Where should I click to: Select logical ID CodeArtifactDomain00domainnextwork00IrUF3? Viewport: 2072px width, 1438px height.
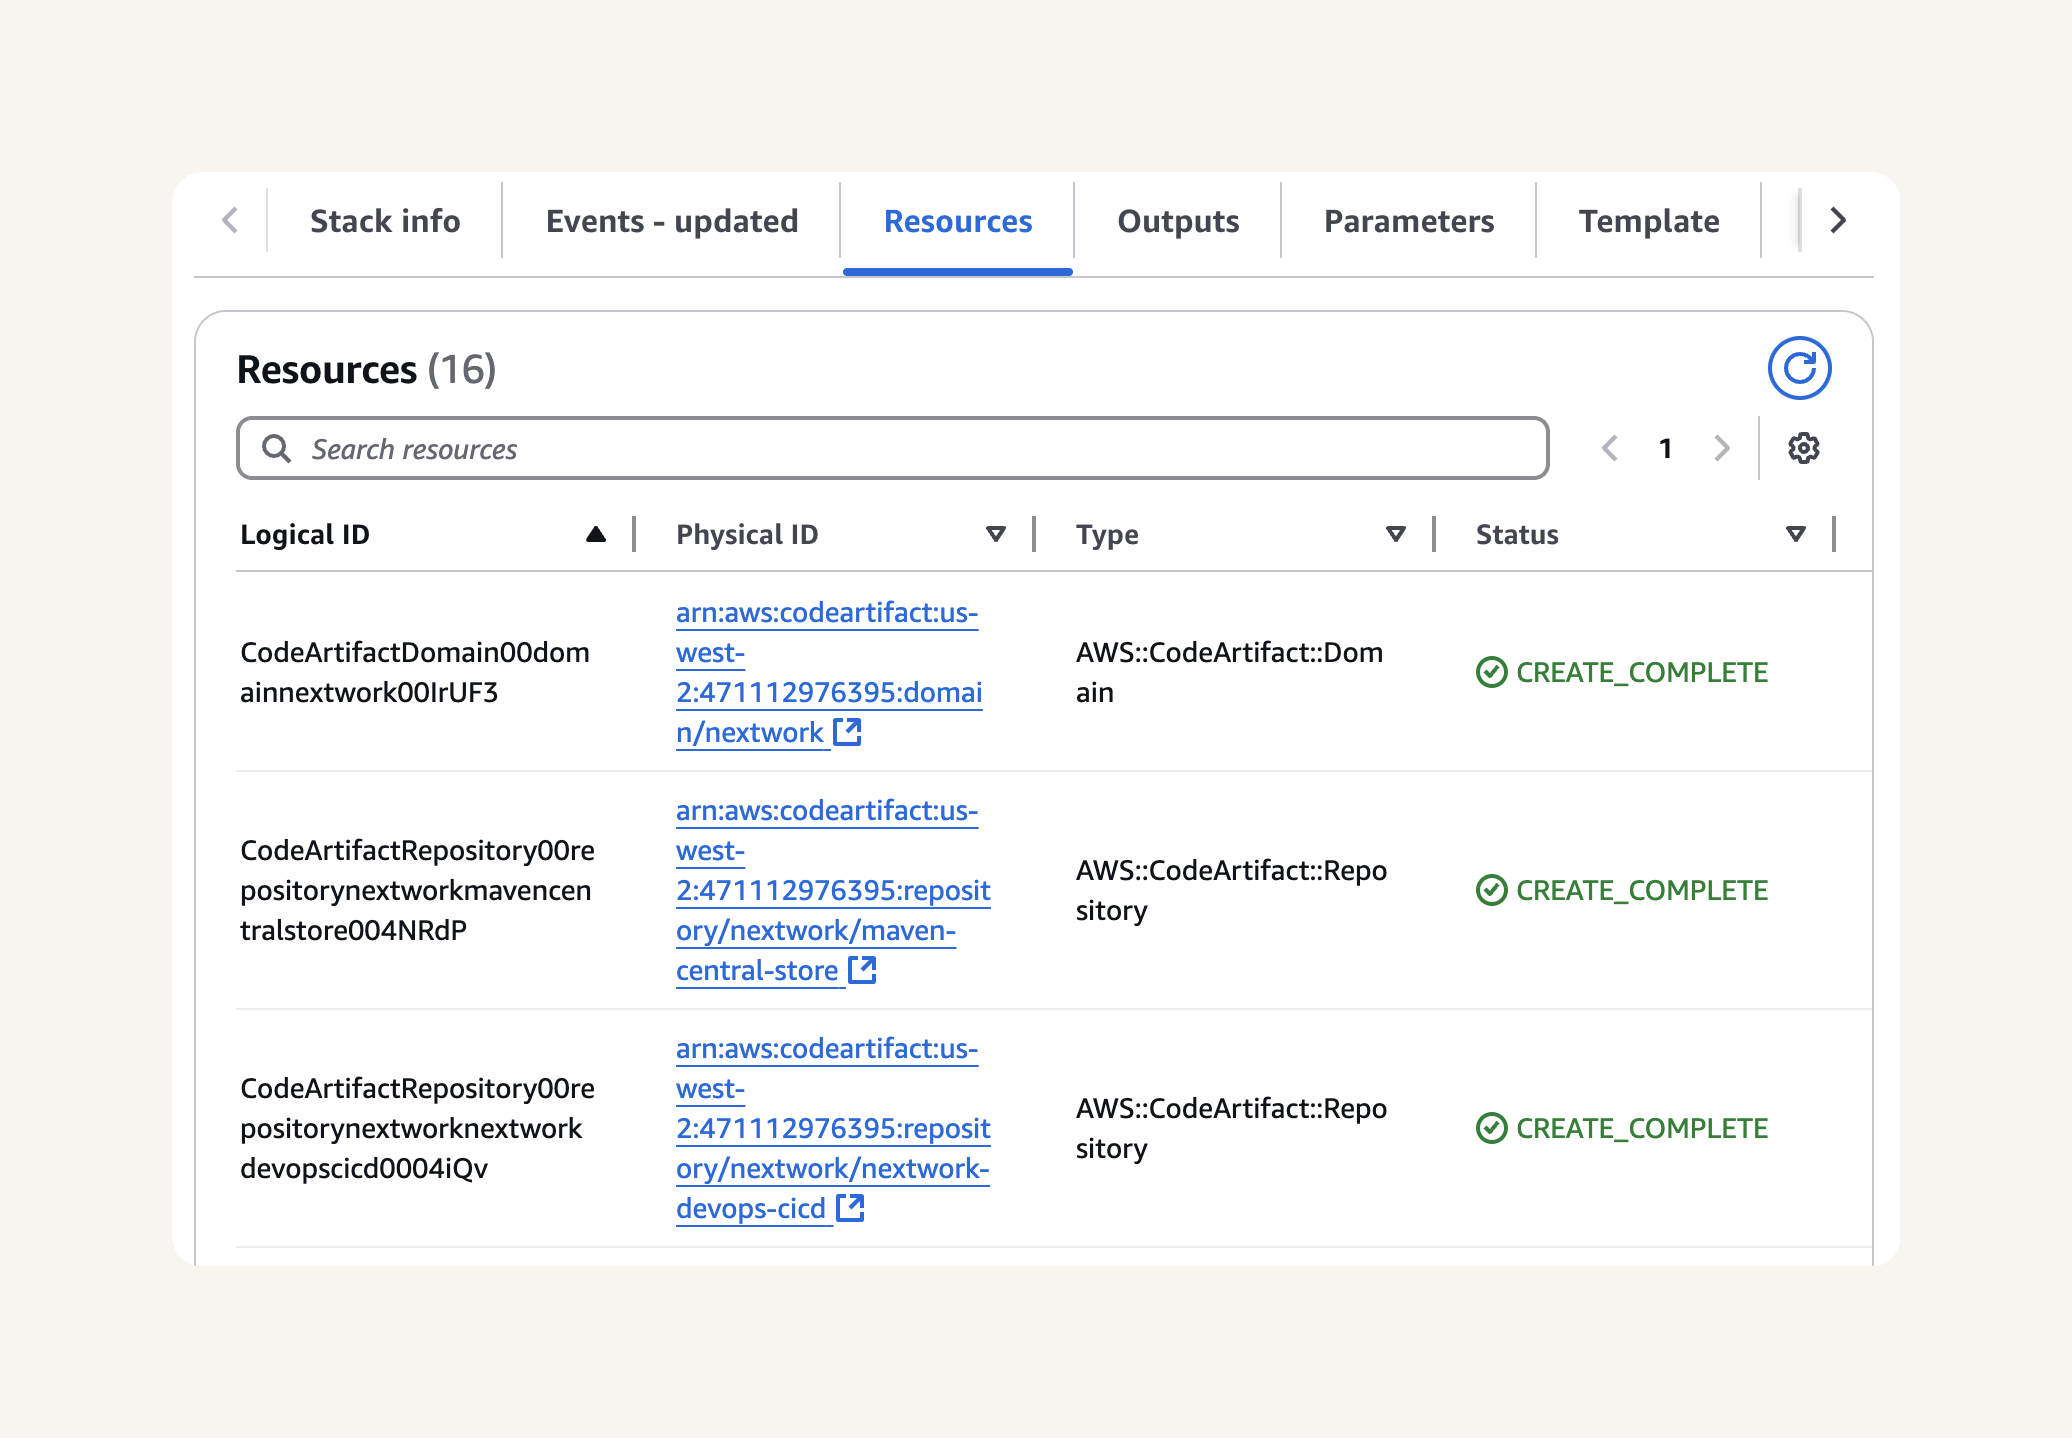[x=415, y=672]
